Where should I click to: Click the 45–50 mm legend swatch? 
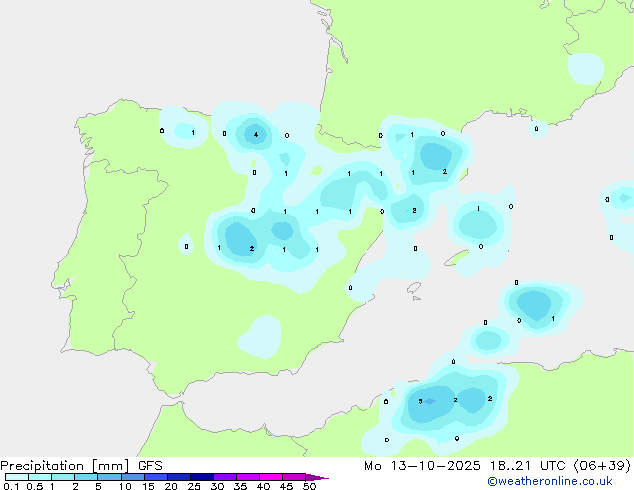point(294,477)
